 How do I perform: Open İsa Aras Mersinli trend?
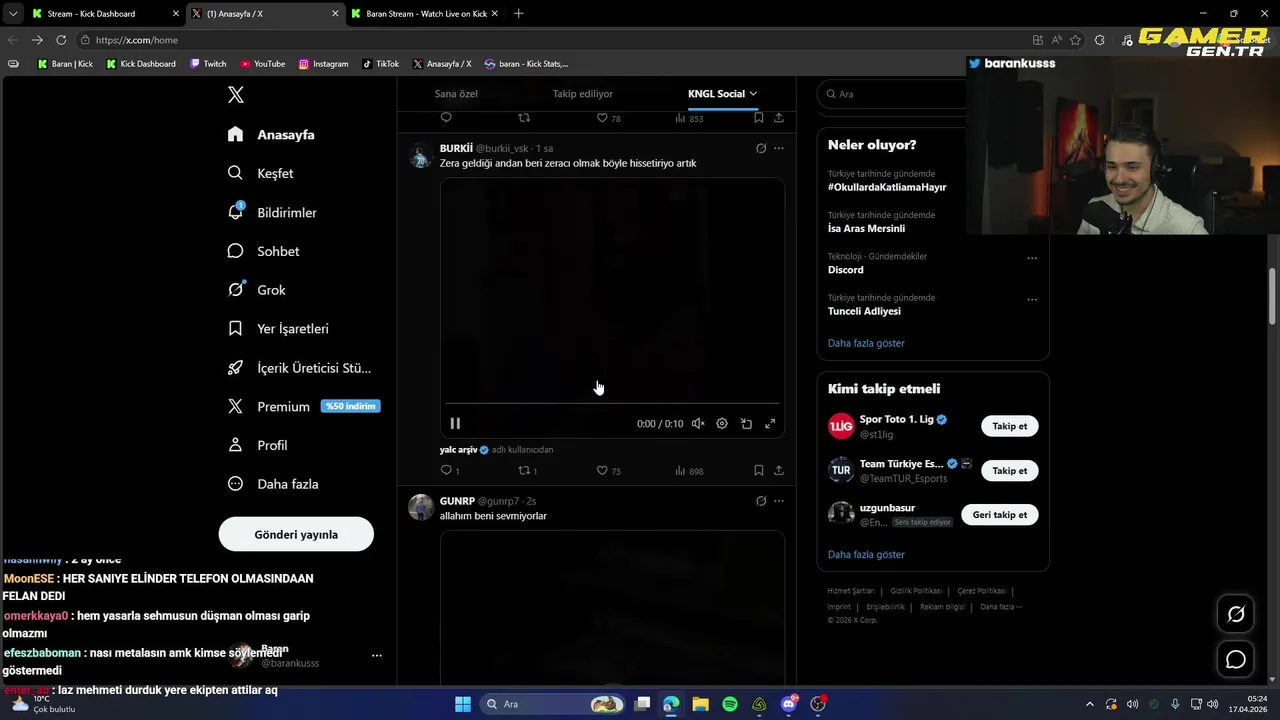pyautogui.click(x=866, y=229)
